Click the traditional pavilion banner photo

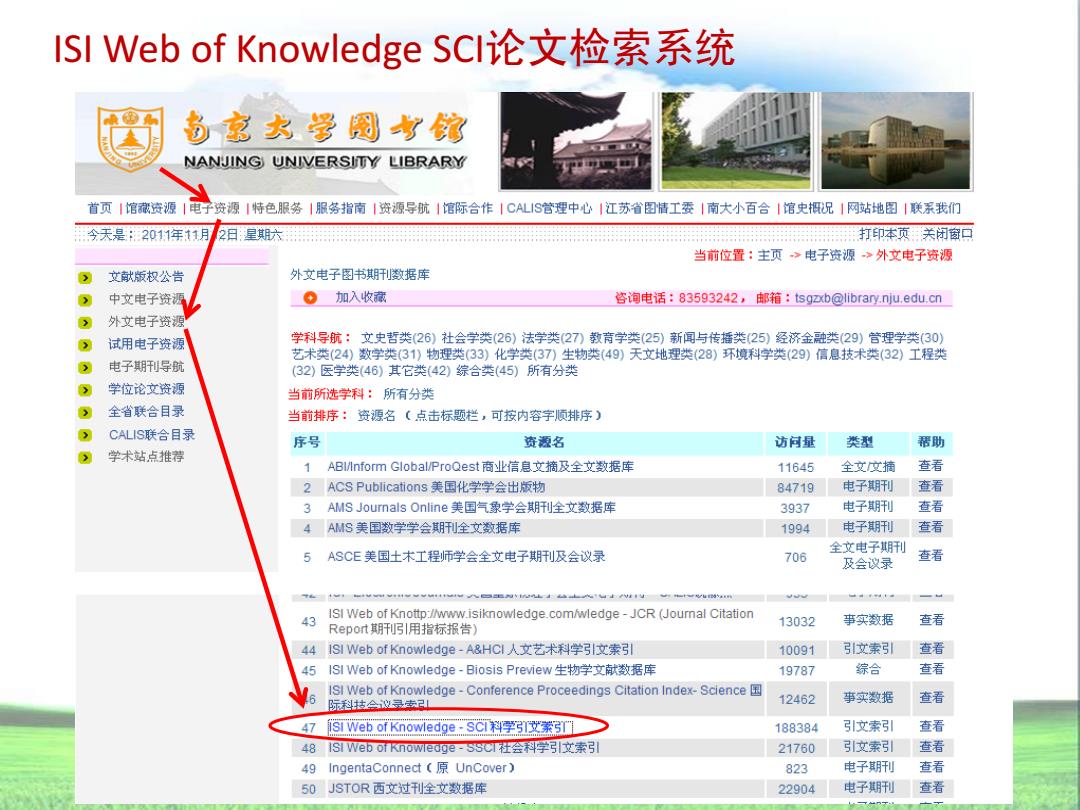576,141
